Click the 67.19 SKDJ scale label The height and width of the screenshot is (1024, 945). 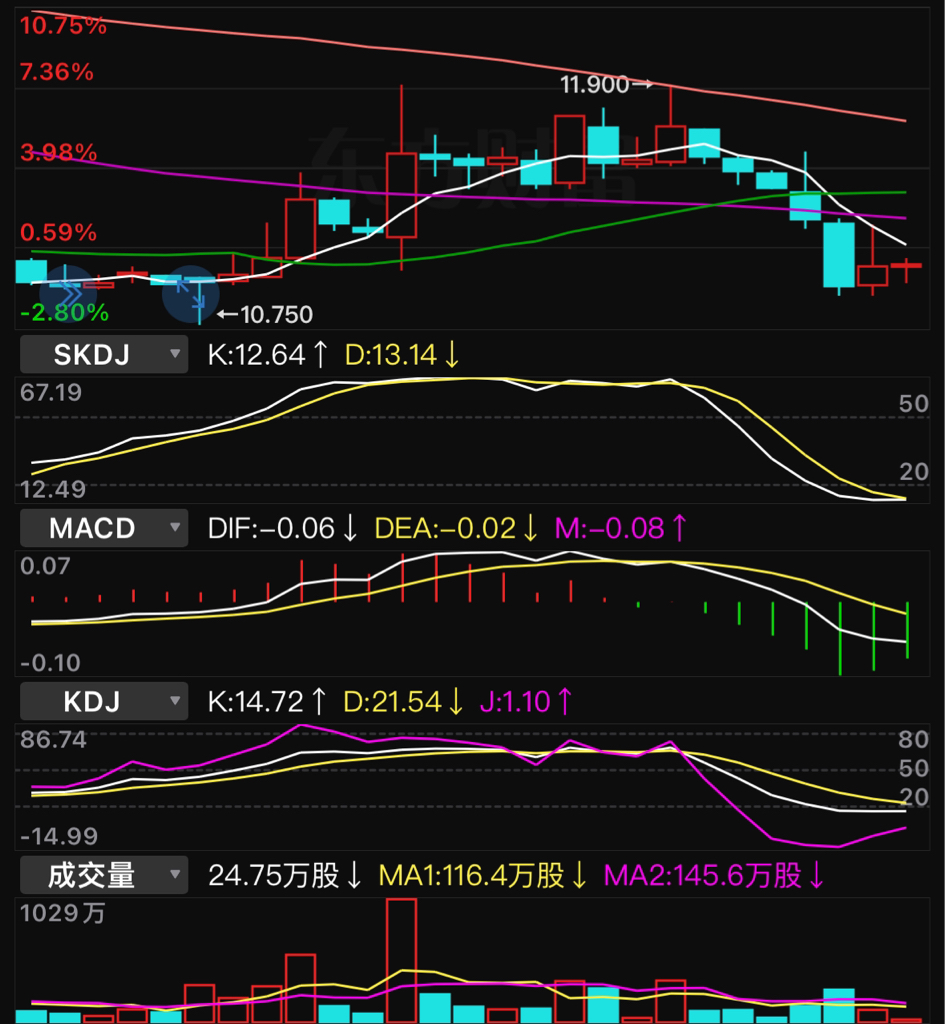tap(51, 392)
